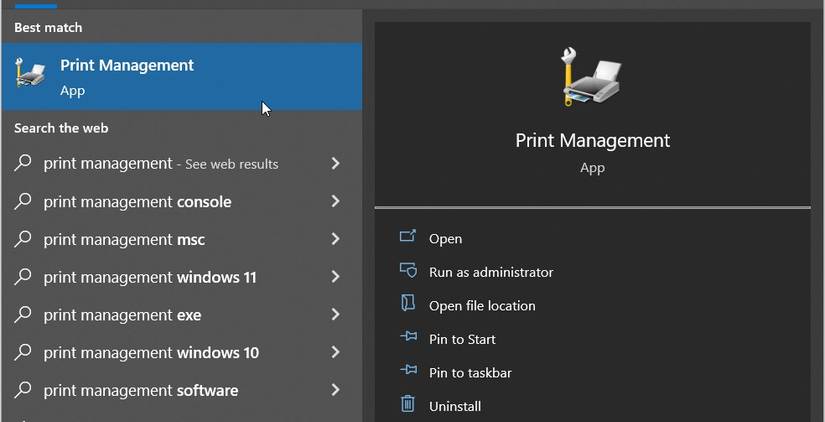Click the Uninstall trash bin icon
825x422 pixels.
click(408, 405)
